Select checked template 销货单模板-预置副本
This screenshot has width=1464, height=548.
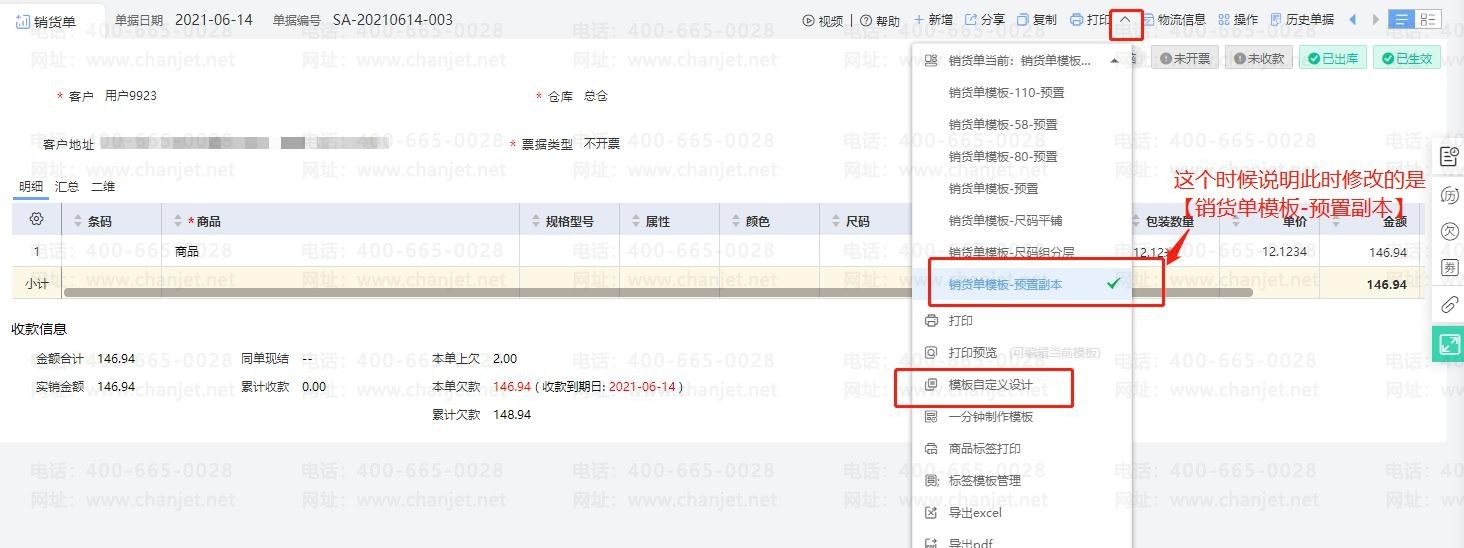pyautogui.click(x=1022, y=285)
